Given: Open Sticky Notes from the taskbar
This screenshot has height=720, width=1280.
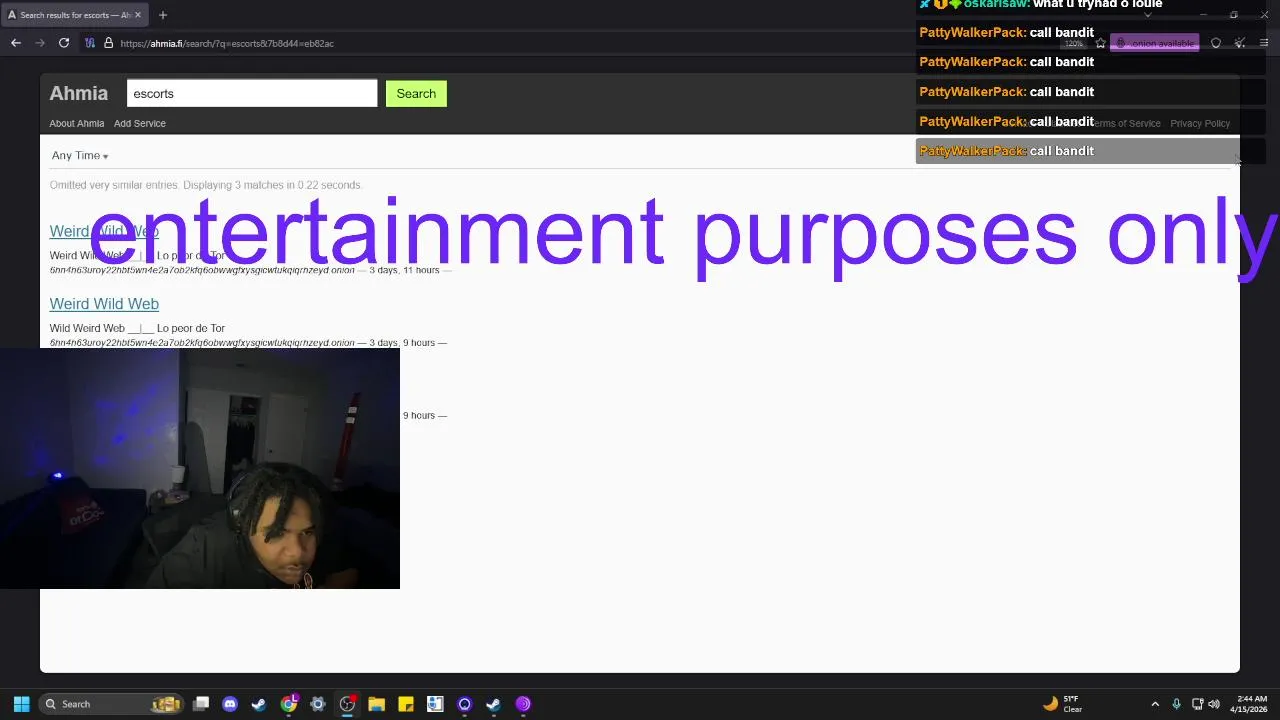Looking at the screenshot, I should (406, 704).
